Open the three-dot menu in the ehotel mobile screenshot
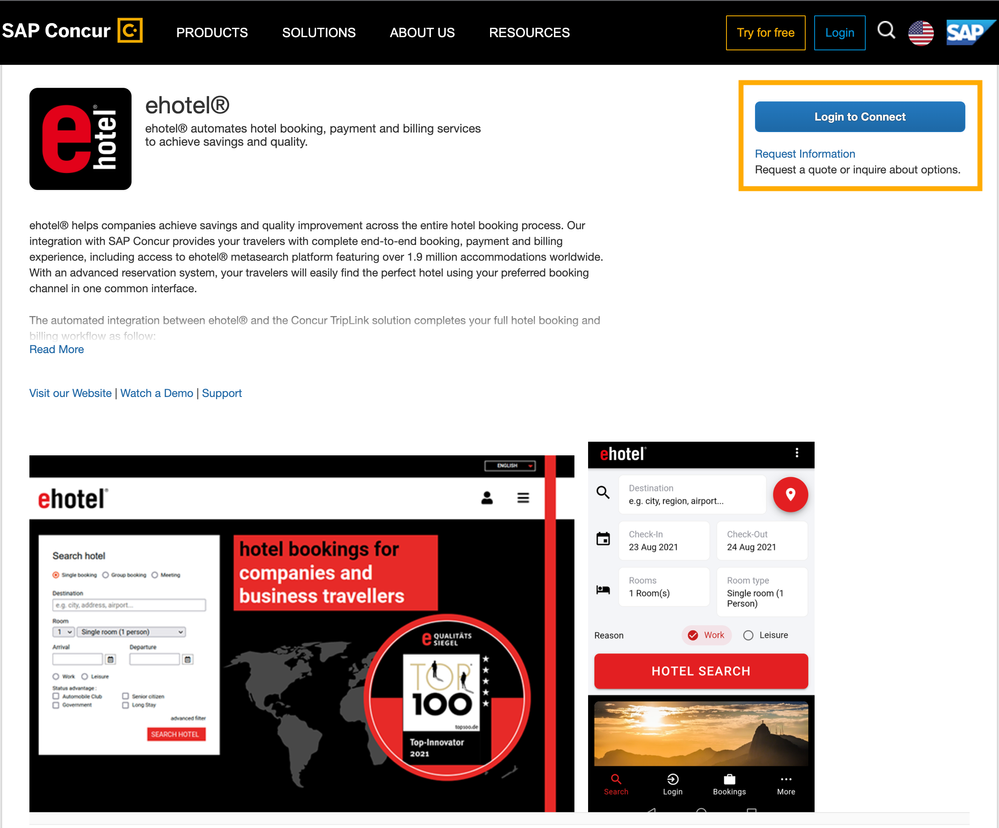The image size is (999, 828). 796,453
